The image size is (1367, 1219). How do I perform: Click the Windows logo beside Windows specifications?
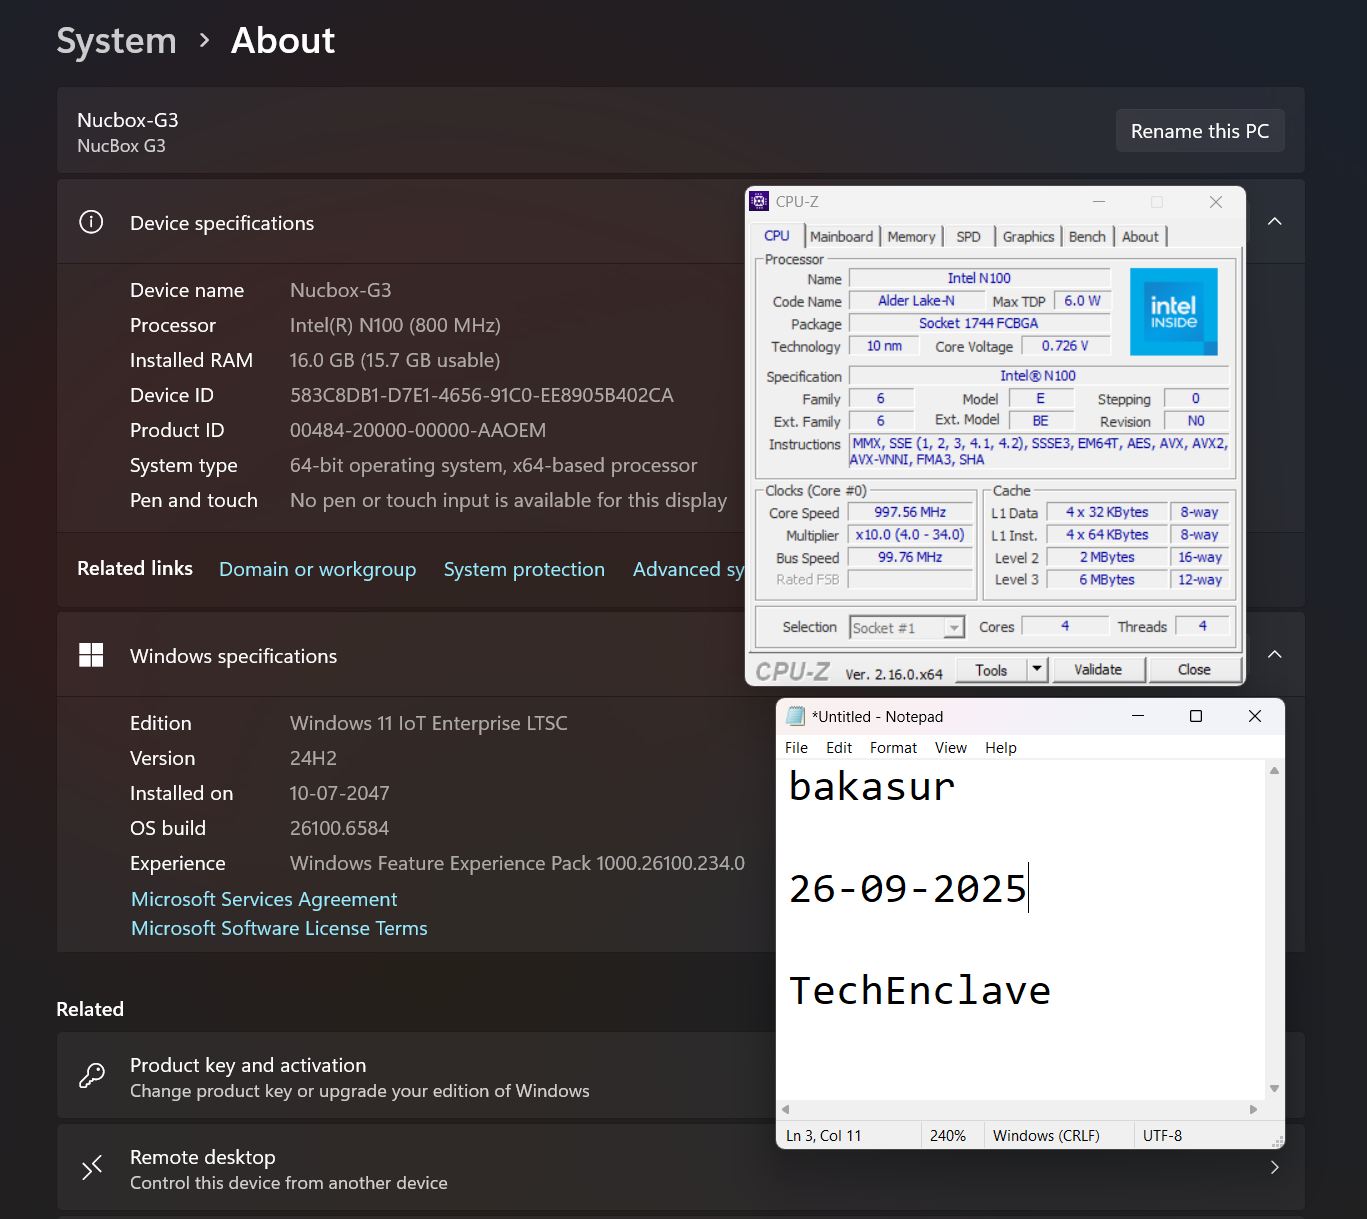pyautogui.click(x=91, y=655)
